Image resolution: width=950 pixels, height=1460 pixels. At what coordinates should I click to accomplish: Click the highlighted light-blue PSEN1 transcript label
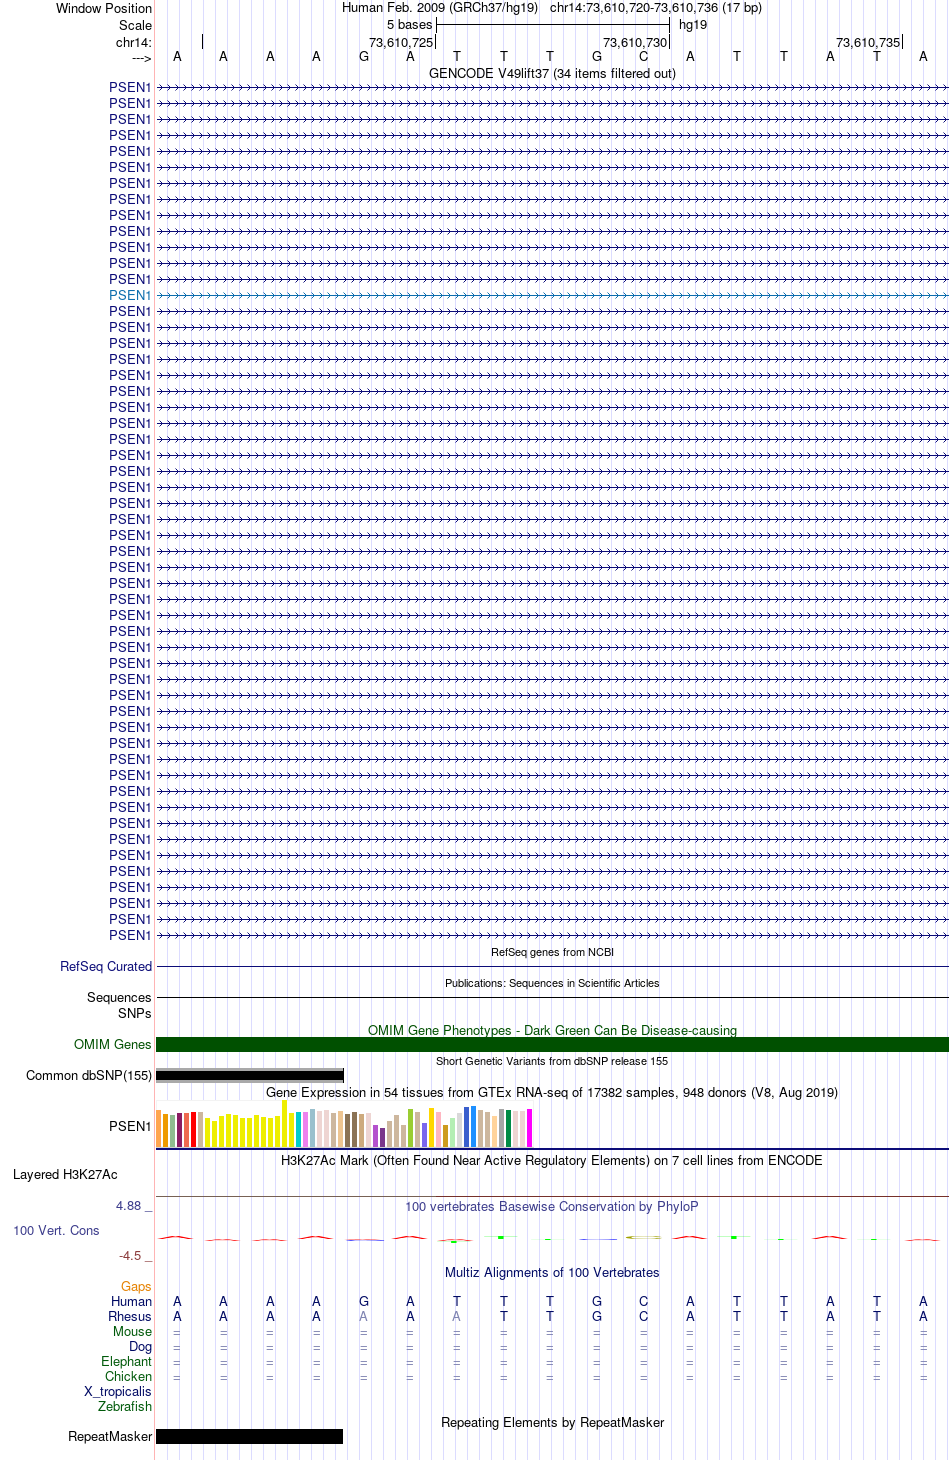(130, 295)
